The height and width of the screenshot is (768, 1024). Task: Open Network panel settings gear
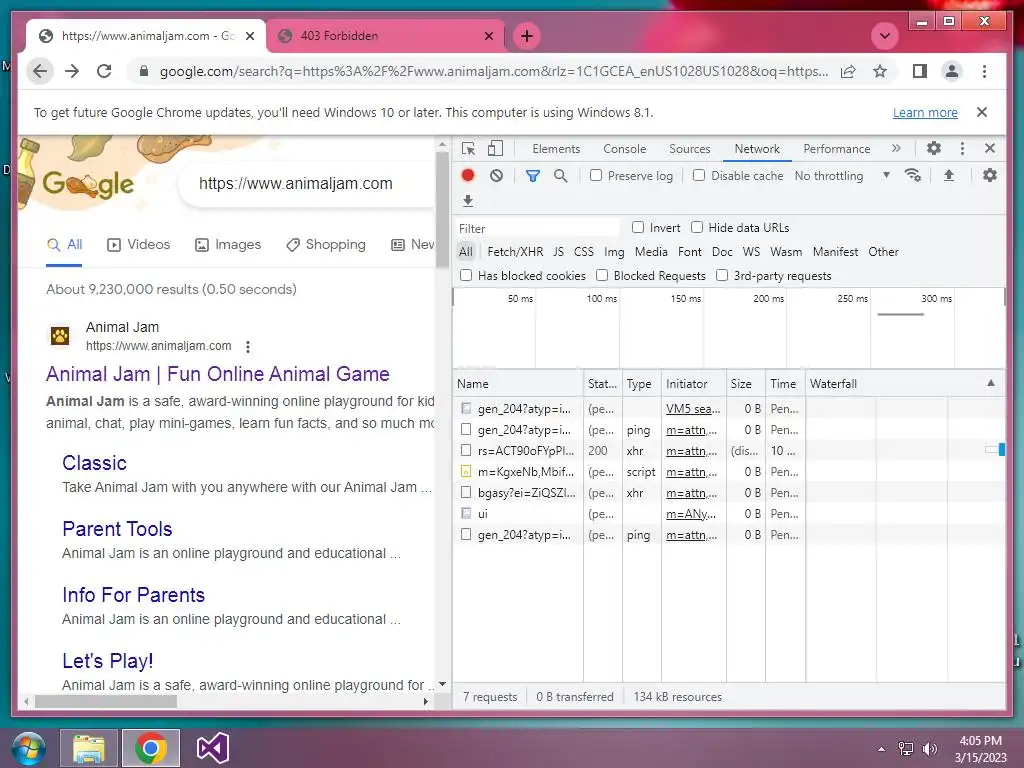tap(990, 176)
